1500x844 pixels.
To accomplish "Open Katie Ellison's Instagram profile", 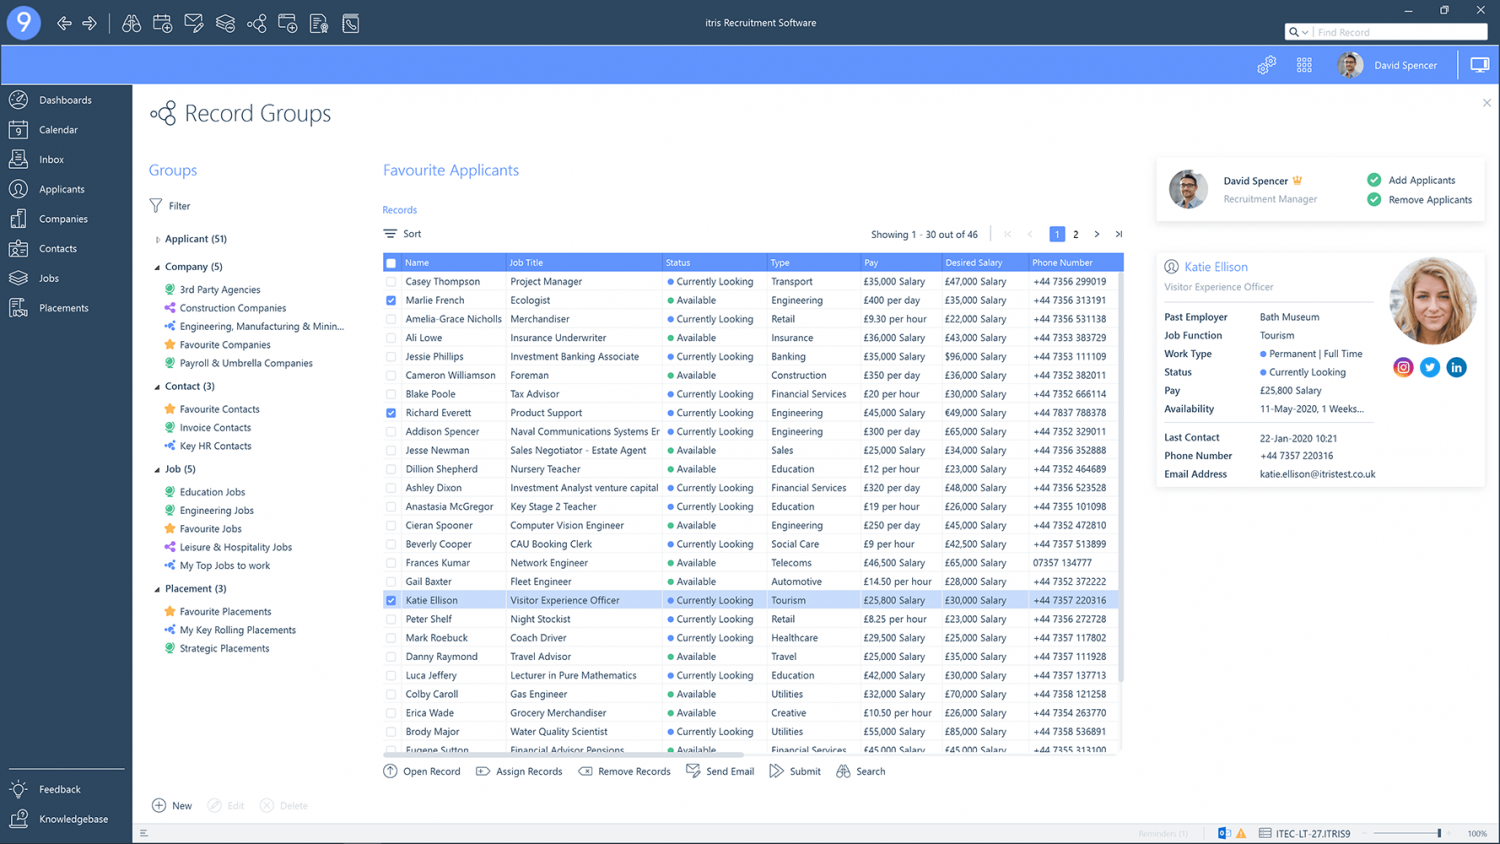I will coord(1403,368).
